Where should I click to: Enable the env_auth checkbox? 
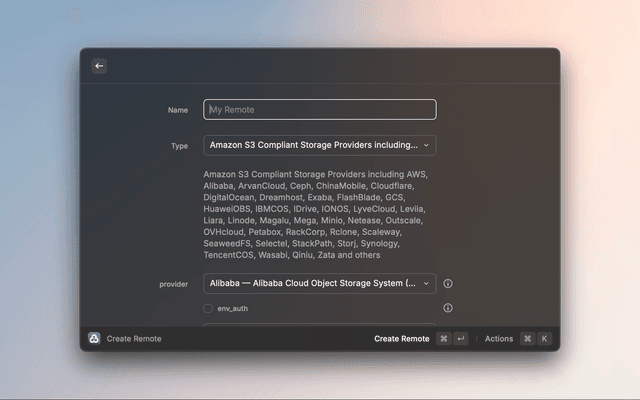point(208,309)
